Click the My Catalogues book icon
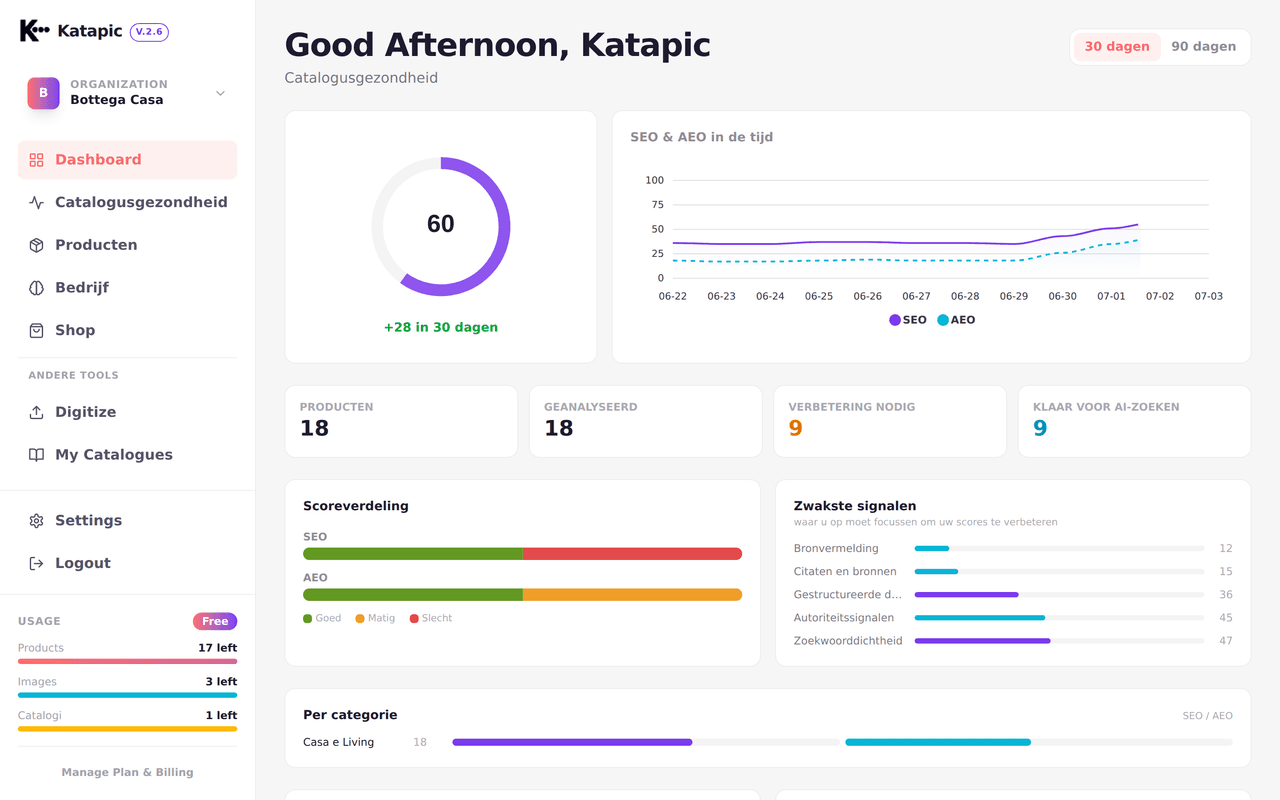The image size is (1280, 800). point(37,455)
